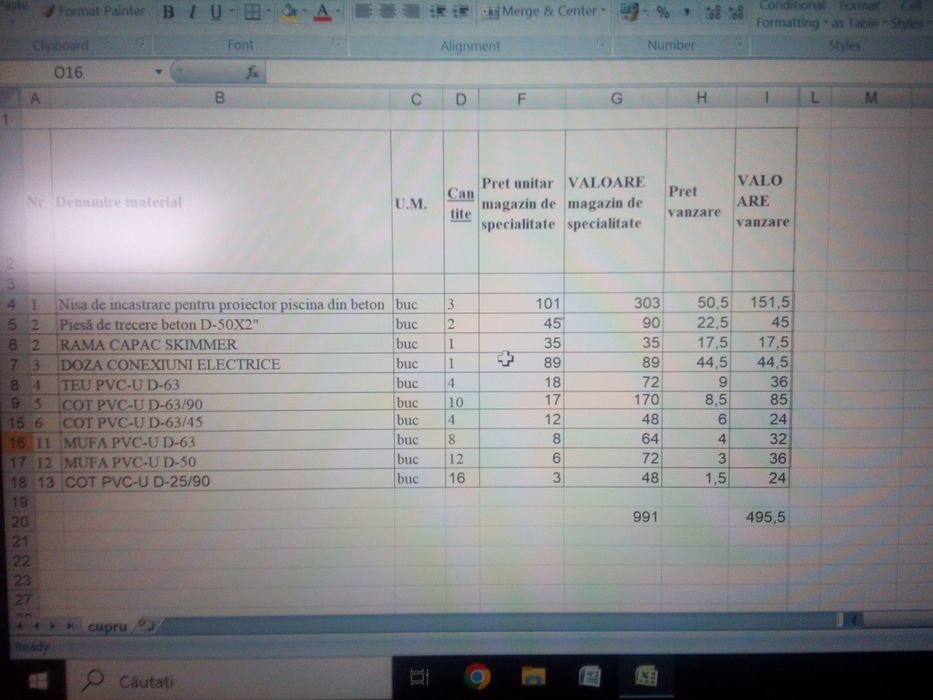Viewport: 933px width, 700px height.
Task: Click the Select All corner button
Action: [x=10, y=98]
